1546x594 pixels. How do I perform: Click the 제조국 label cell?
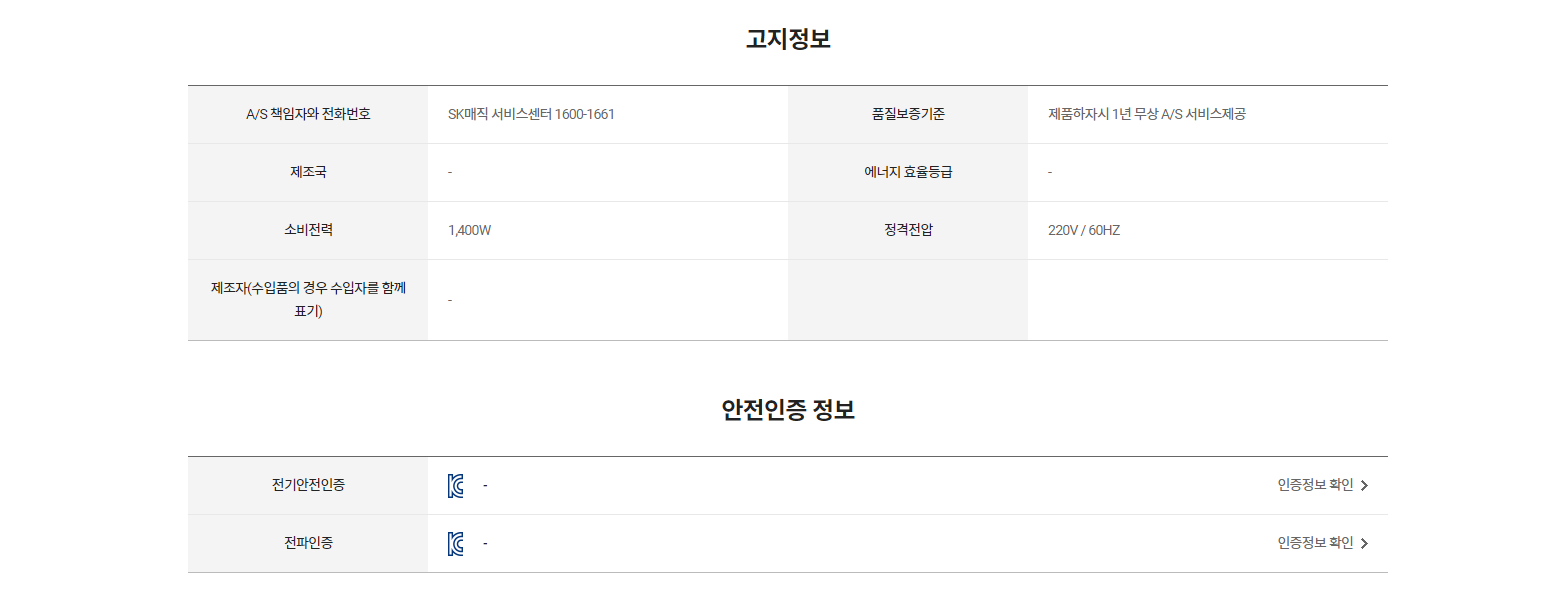308,172
